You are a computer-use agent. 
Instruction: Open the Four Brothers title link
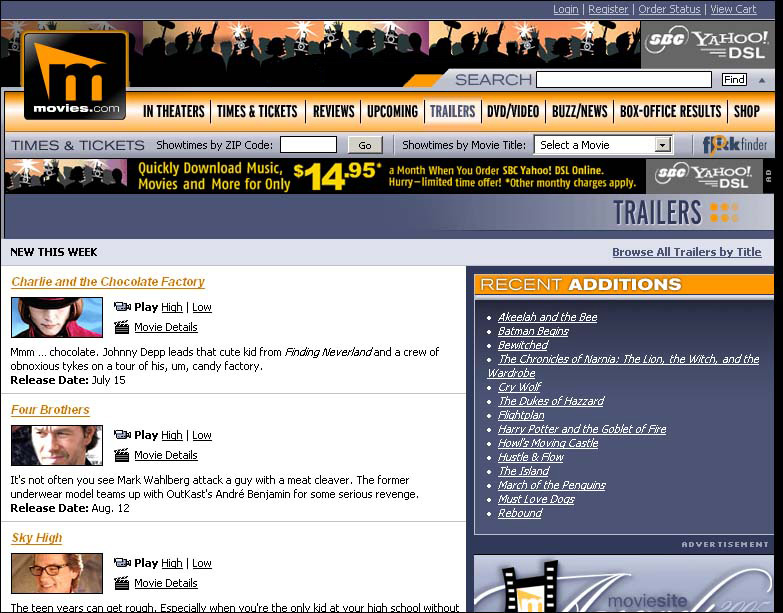click(x=50, y=410)
